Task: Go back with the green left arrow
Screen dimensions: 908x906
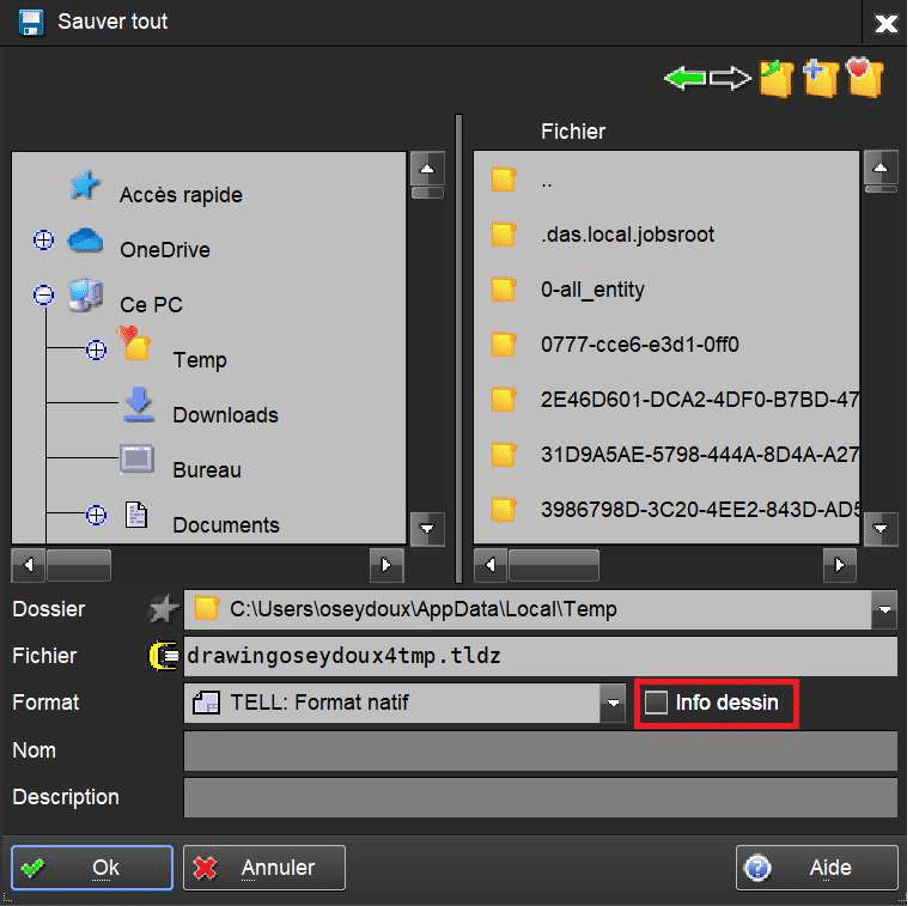Action: [x=685, y=78]
